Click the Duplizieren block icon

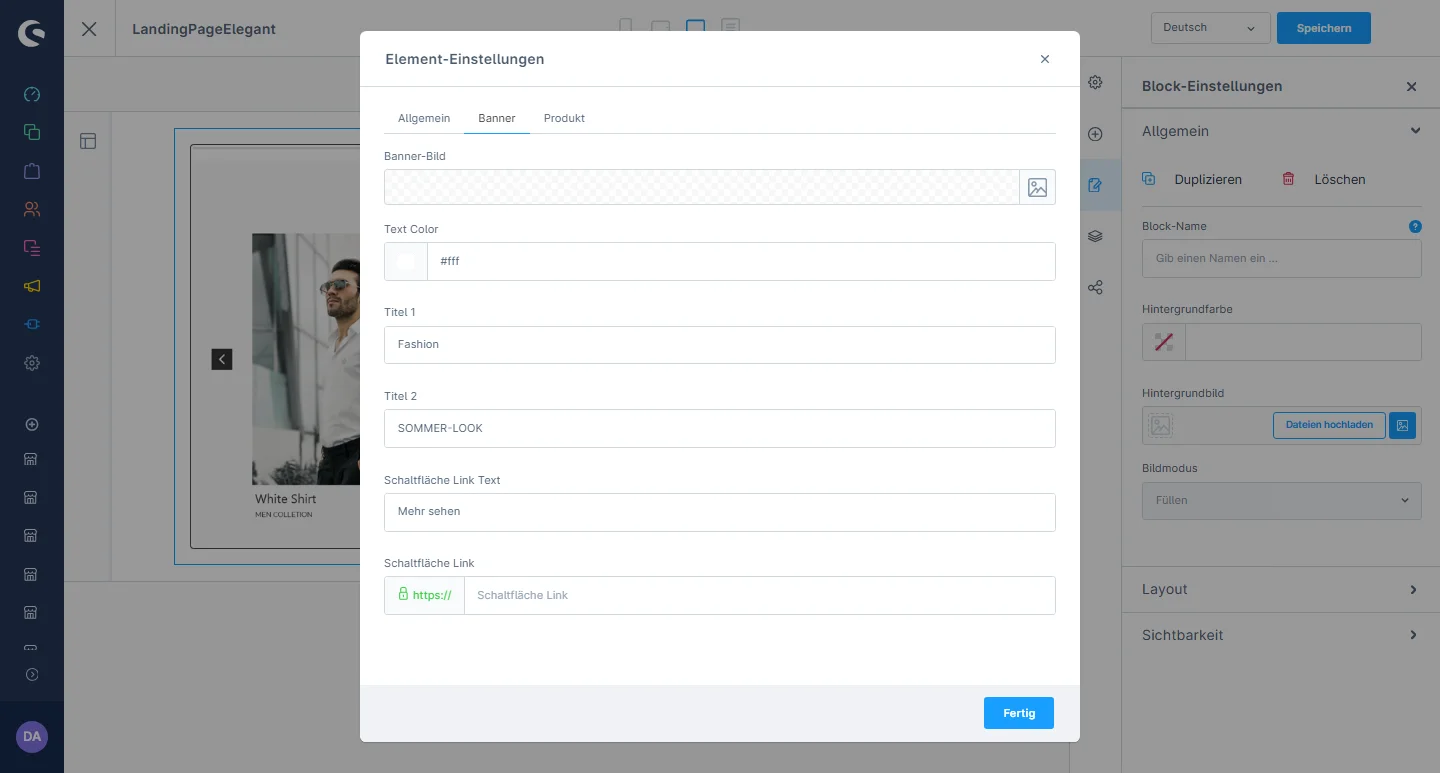click(1149, 179)
